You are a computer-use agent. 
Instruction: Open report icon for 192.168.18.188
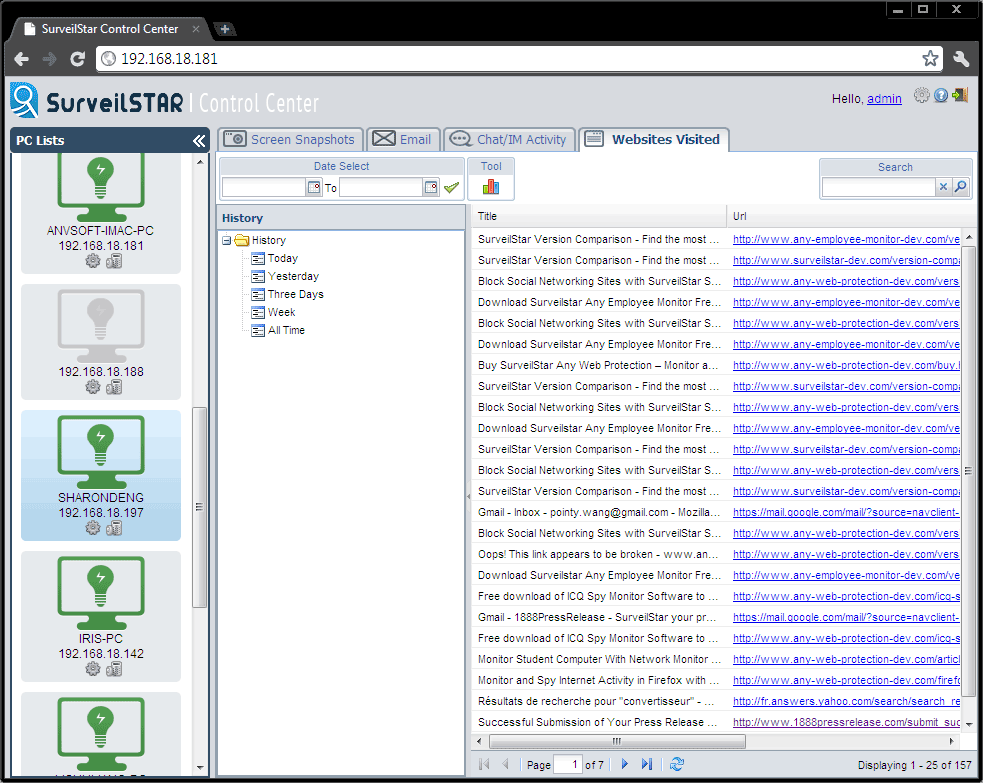click(x=114, y=387)
